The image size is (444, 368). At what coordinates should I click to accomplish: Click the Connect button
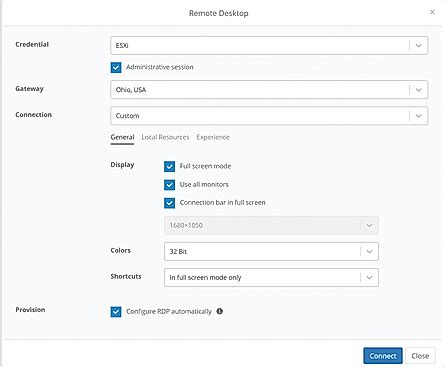[x=383, y=356]
